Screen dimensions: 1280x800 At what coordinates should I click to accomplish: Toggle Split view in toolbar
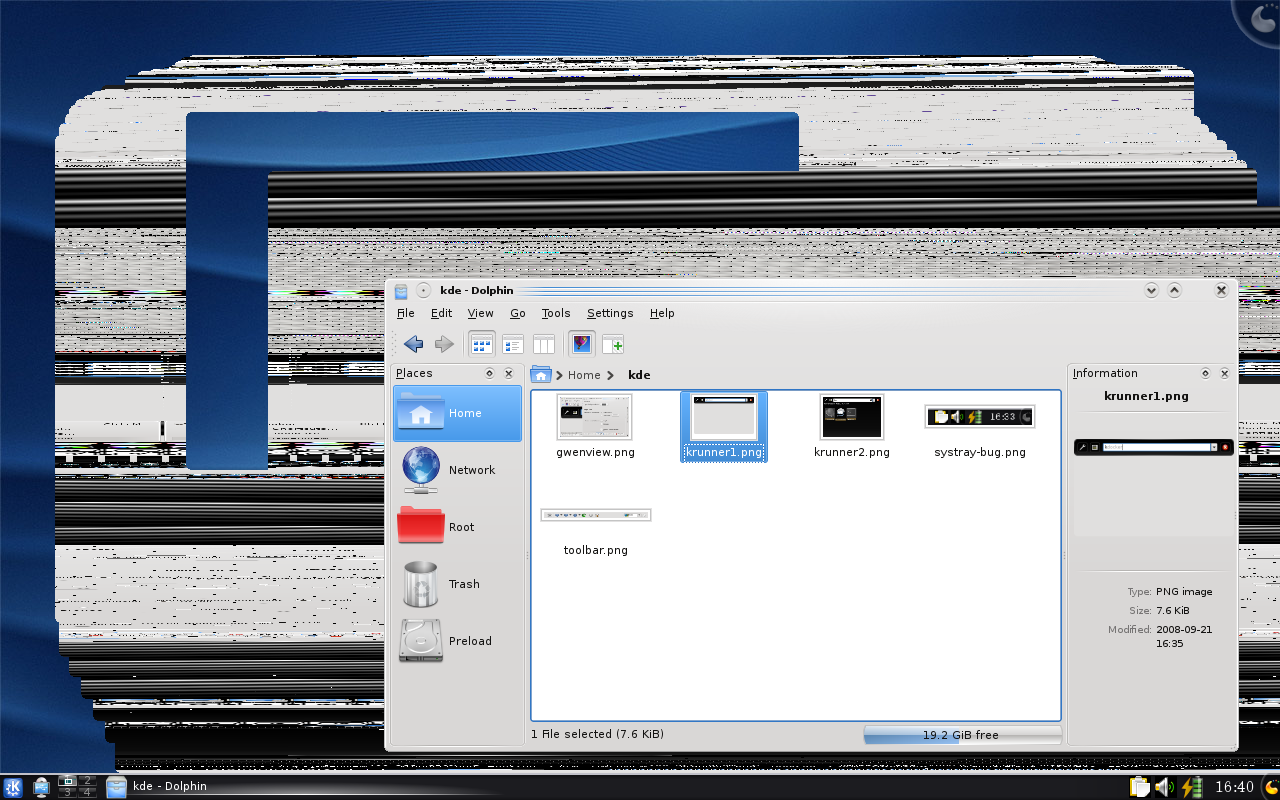click(x=613, y=344)
